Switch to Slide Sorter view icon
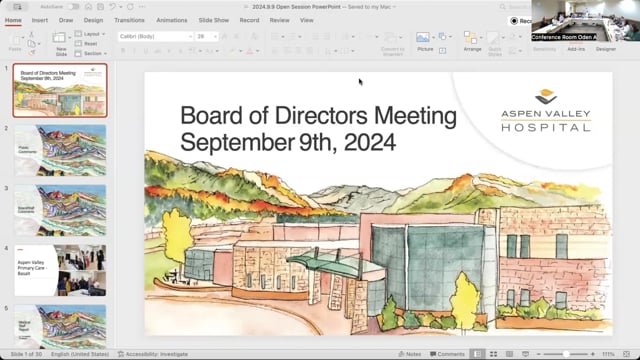640x360 pixels. [493, 354]
